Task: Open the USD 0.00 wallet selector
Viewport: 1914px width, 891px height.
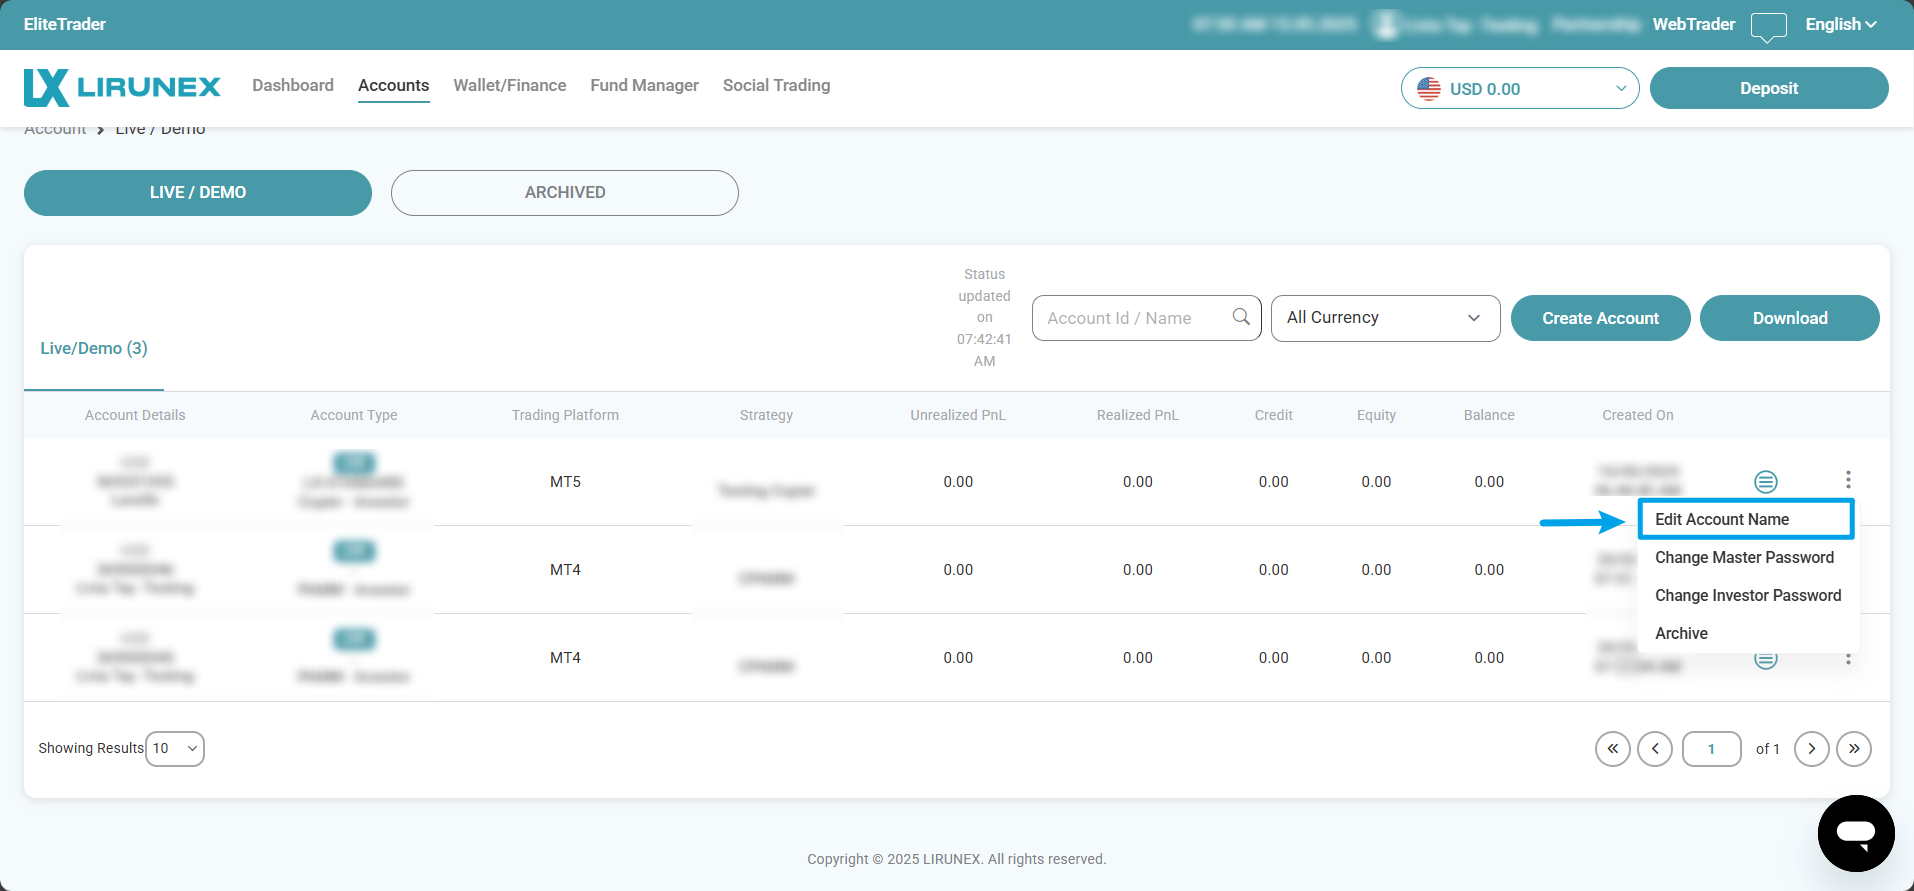Action: click(1519, 89)
